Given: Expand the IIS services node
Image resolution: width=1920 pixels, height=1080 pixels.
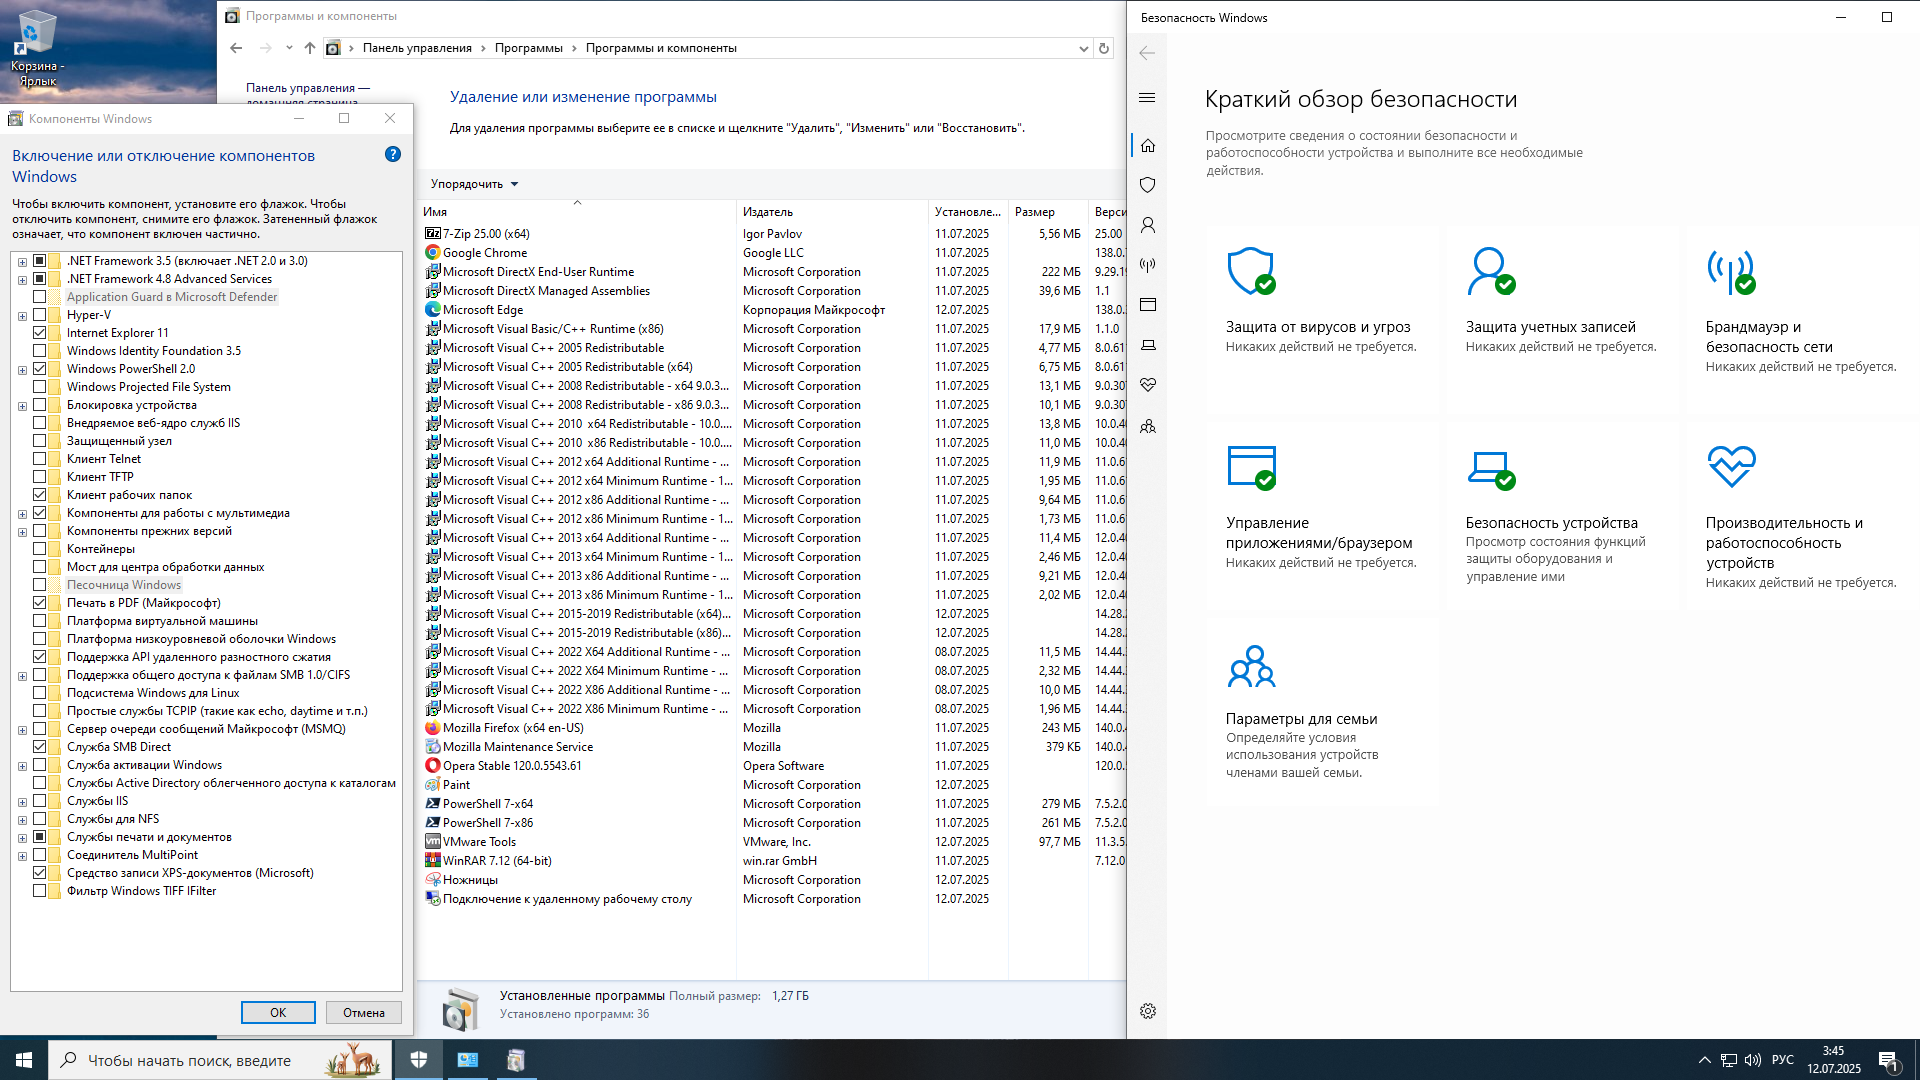Looking at the screenshot, I should tap(22, 801).
